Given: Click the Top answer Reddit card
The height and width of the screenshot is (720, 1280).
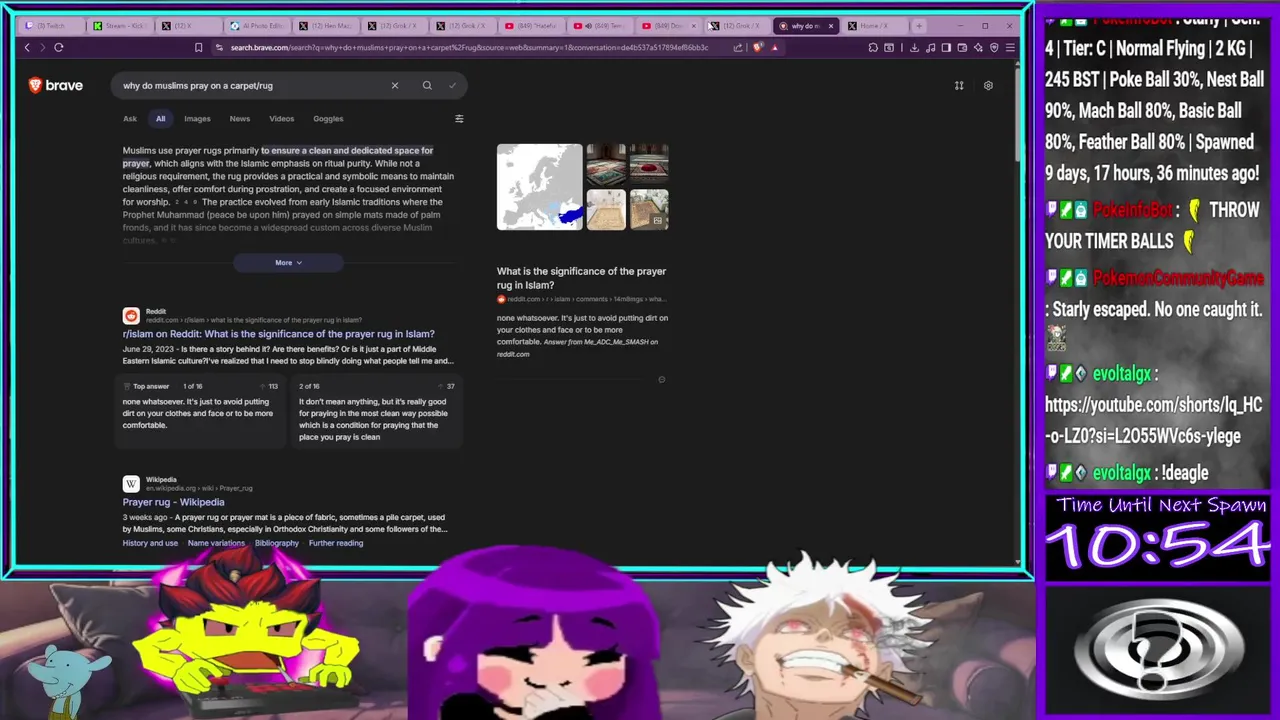Looking at the screenshot, I should (x=200, y=412).
